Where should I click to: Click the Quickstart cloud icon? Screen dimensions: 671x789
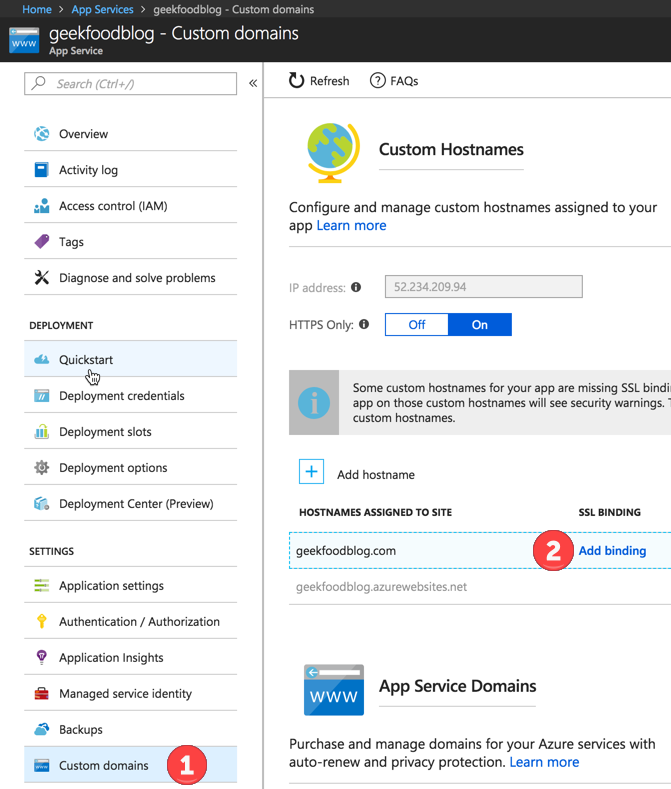41,359
